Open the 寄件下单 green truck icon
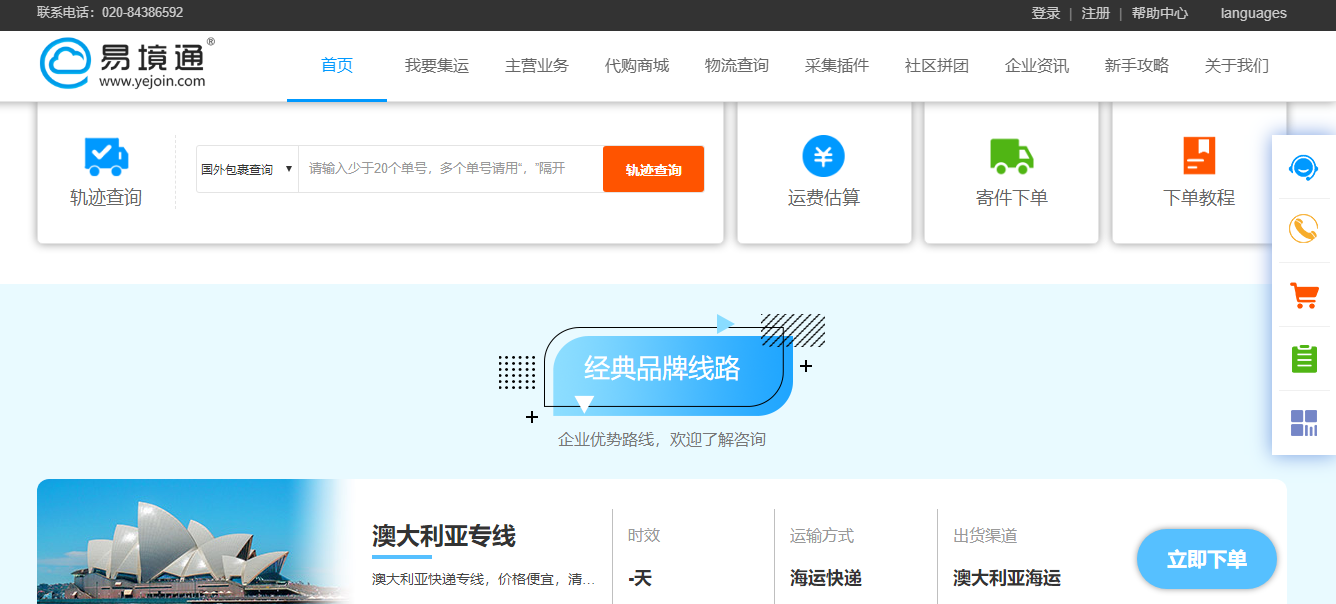The width and height of the screenshot is (1336, 604). coord(1011,156)
